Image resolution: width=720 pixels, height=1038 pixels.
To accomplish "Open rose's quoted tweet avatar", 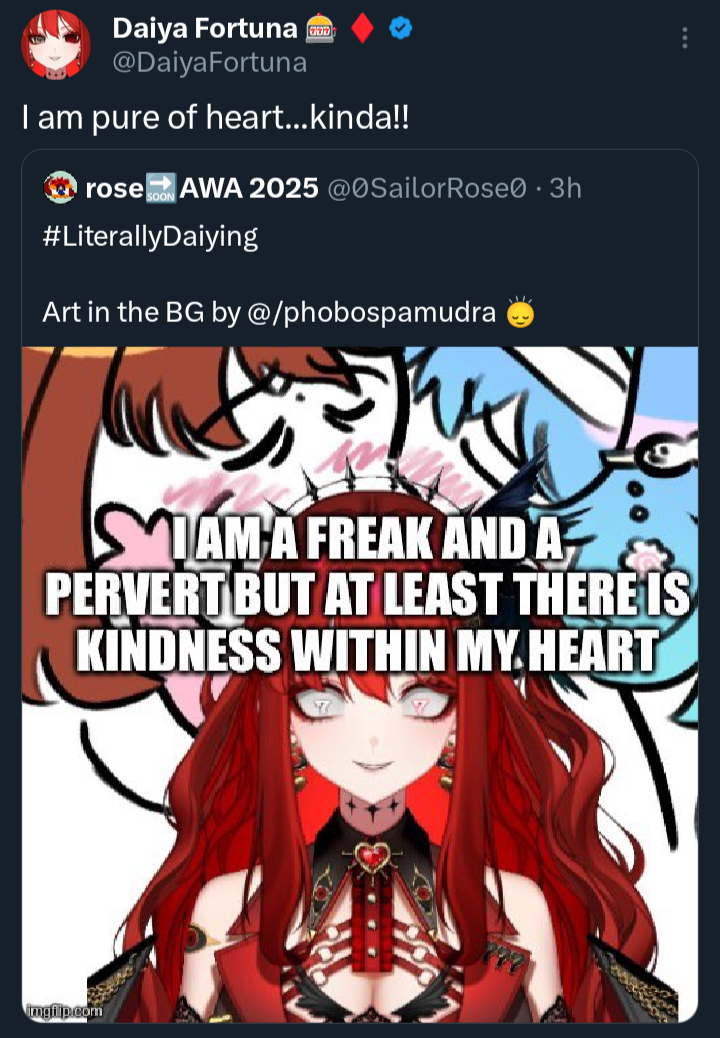I will 60,188.
